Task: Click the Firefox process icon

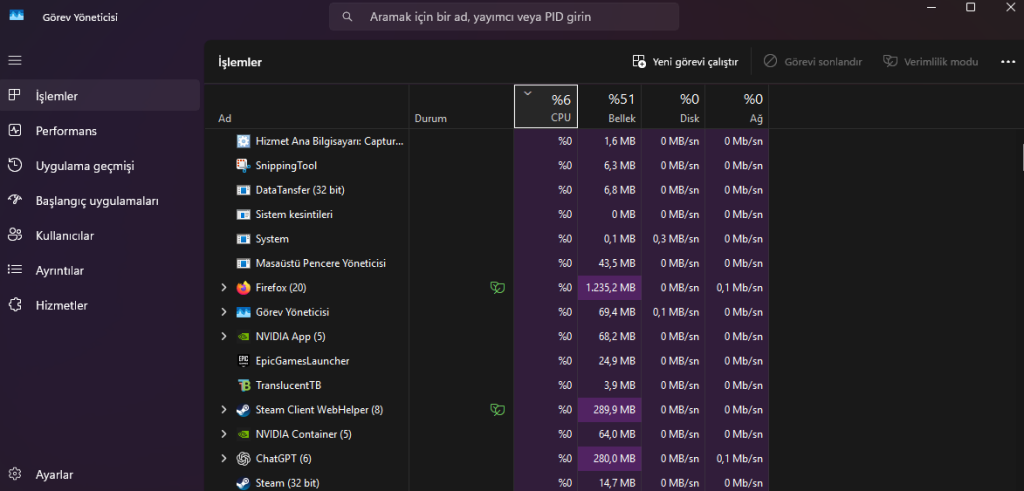Action: click(x=243, y=288)
